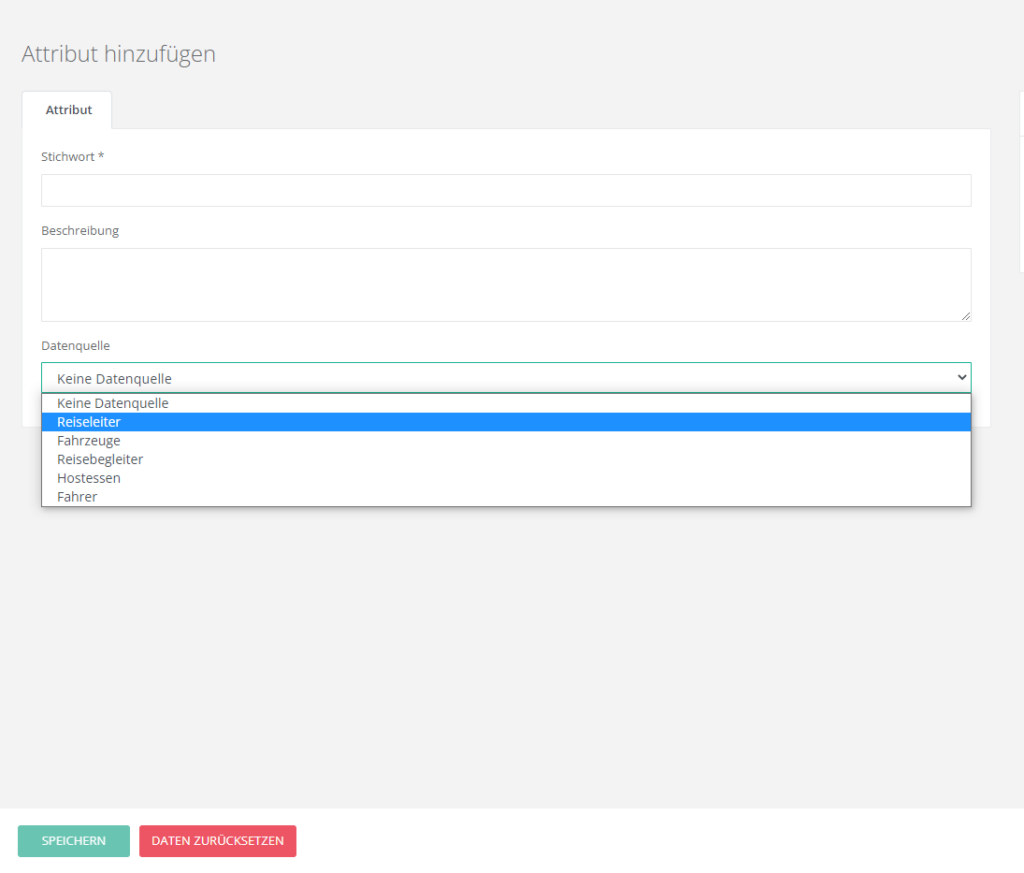
Task: Click the Datenquelle dropdown chevron arrow
Action: [962, 377]
